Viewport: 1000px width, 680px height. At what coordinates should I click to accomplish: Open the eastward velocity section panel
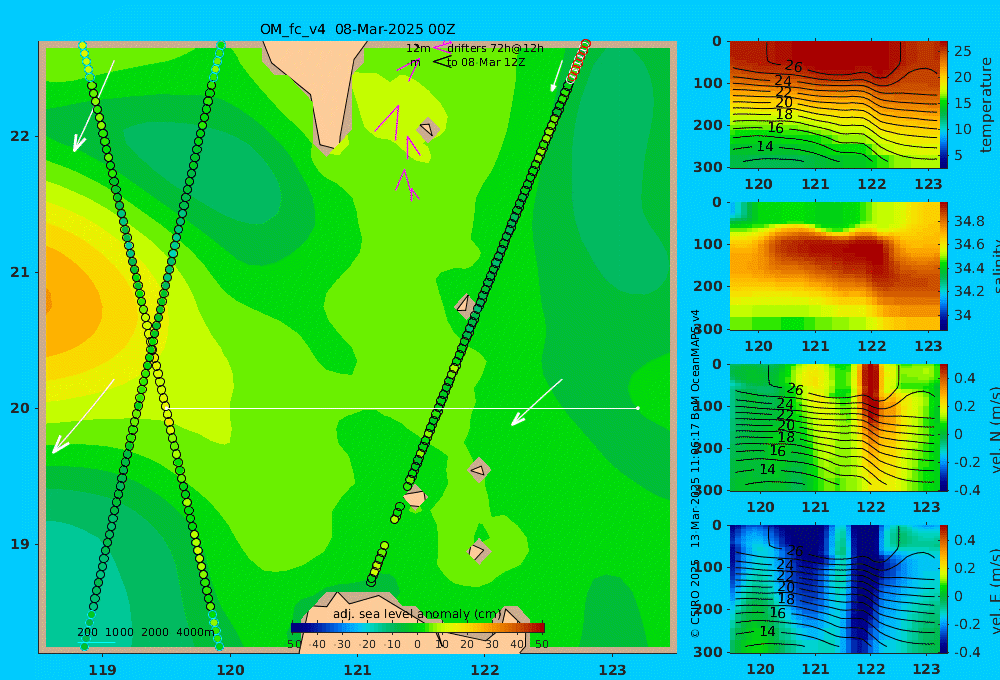(834, 589)
